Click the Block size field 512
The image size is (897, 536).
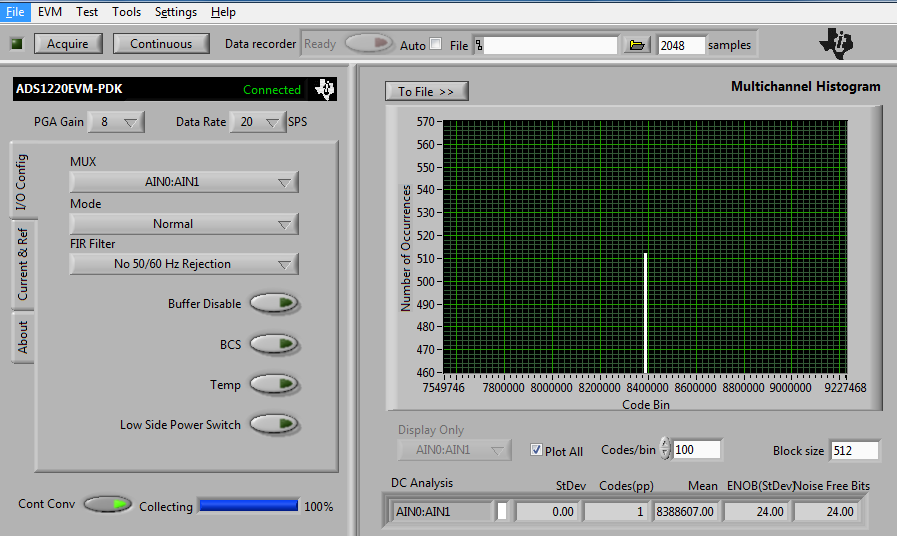[855, 450]
